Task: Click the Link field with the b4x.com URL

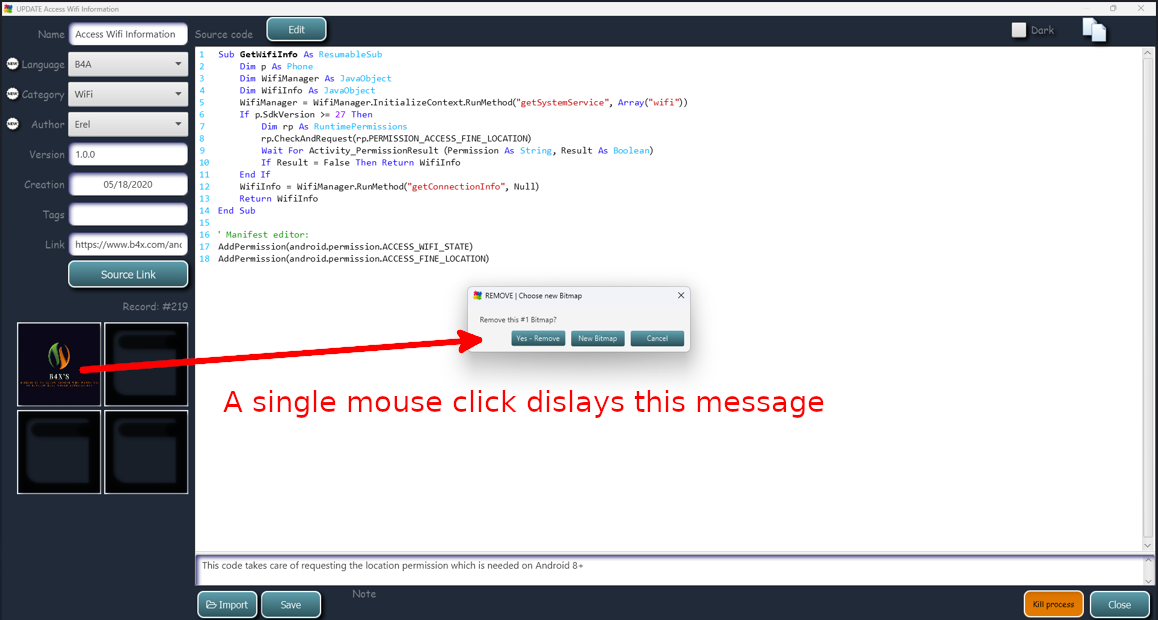Action: (x=128, y=244)
